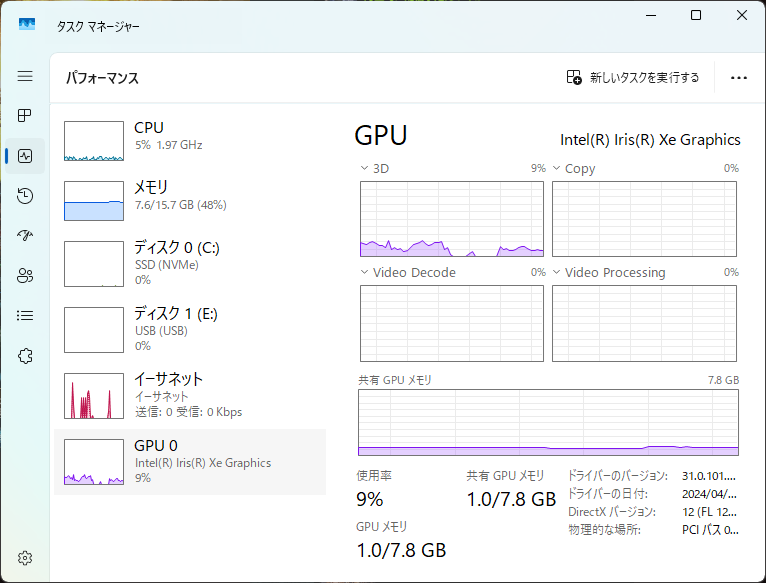Screen dimensions: 766x583
Task: Click the run new task button
Action: point(632,77)
